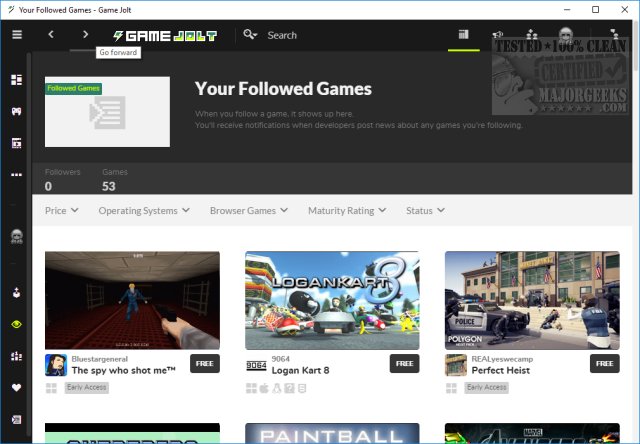Open the user avatar in top bar

[566, 35]
